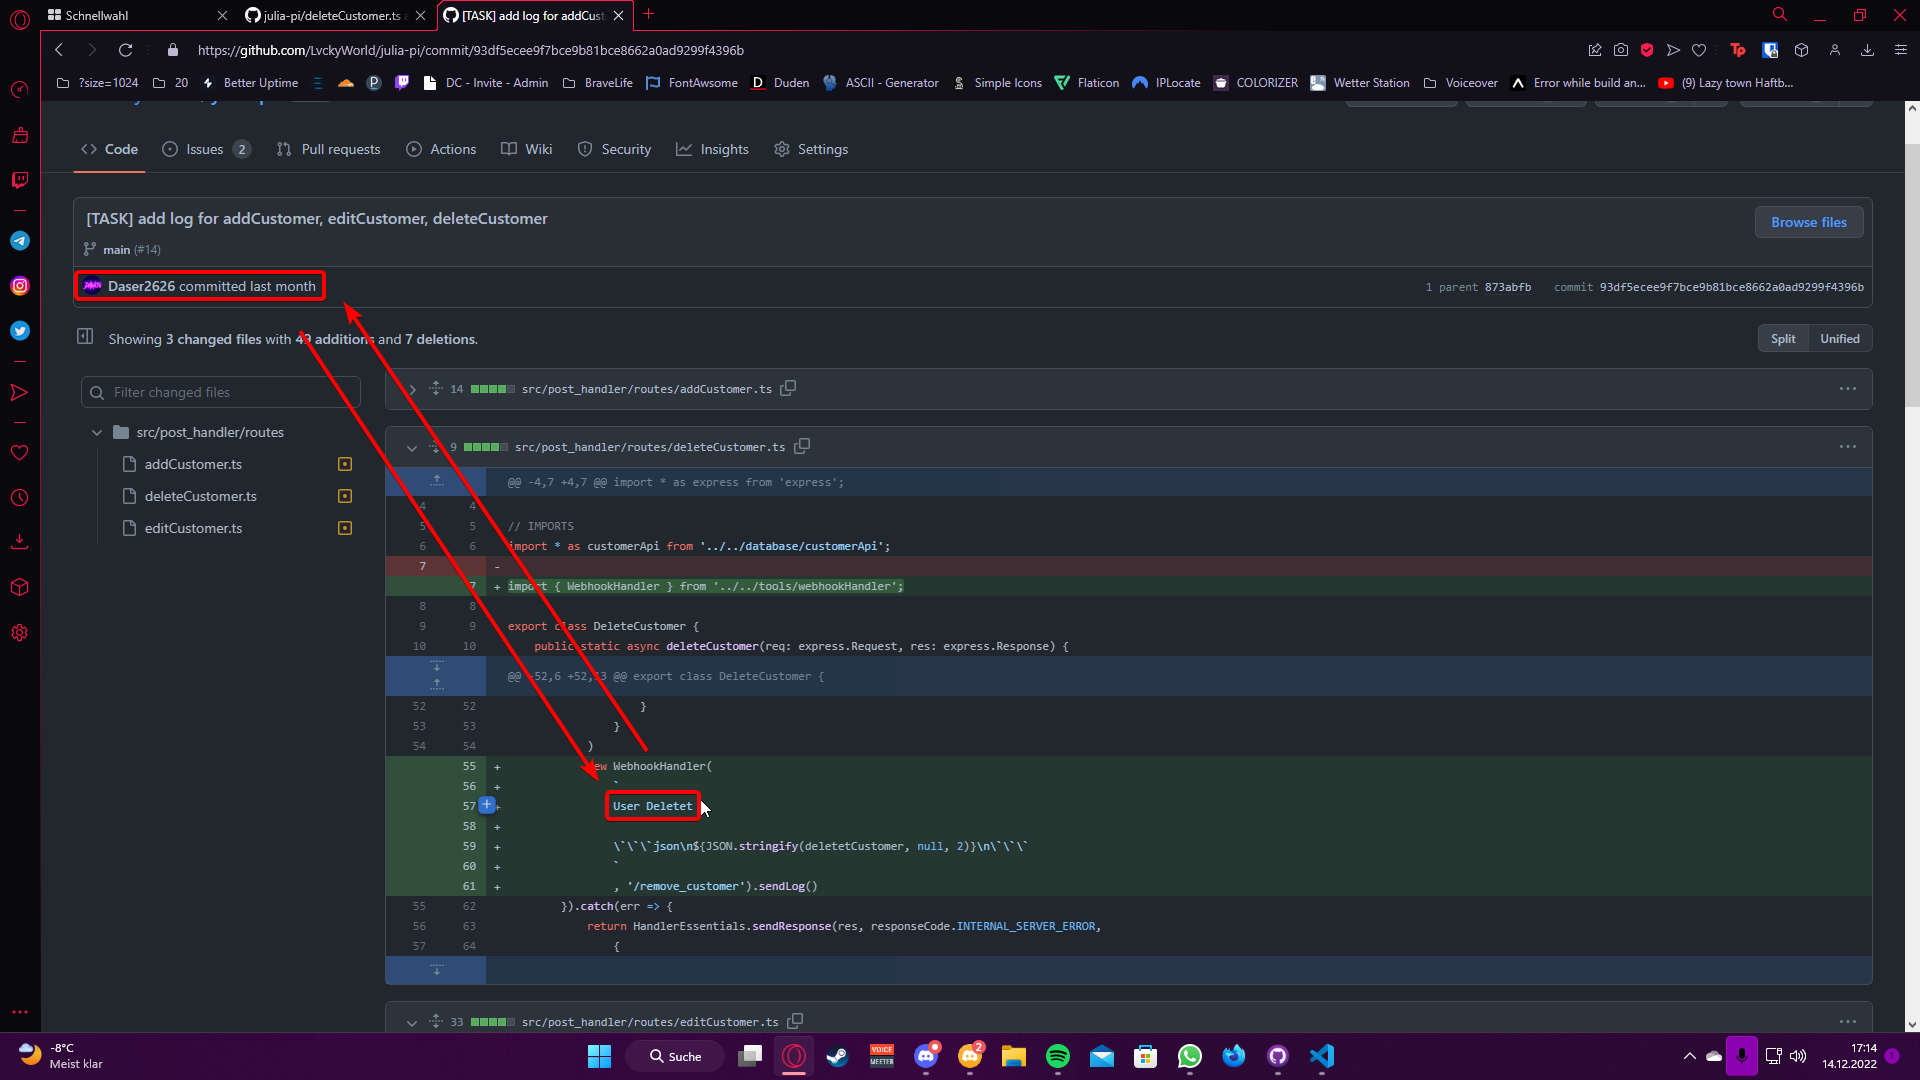Collapse the src/post_handler/routes folder
The height and width of the screenshot is (1080, 1920).
pos(97,432)
